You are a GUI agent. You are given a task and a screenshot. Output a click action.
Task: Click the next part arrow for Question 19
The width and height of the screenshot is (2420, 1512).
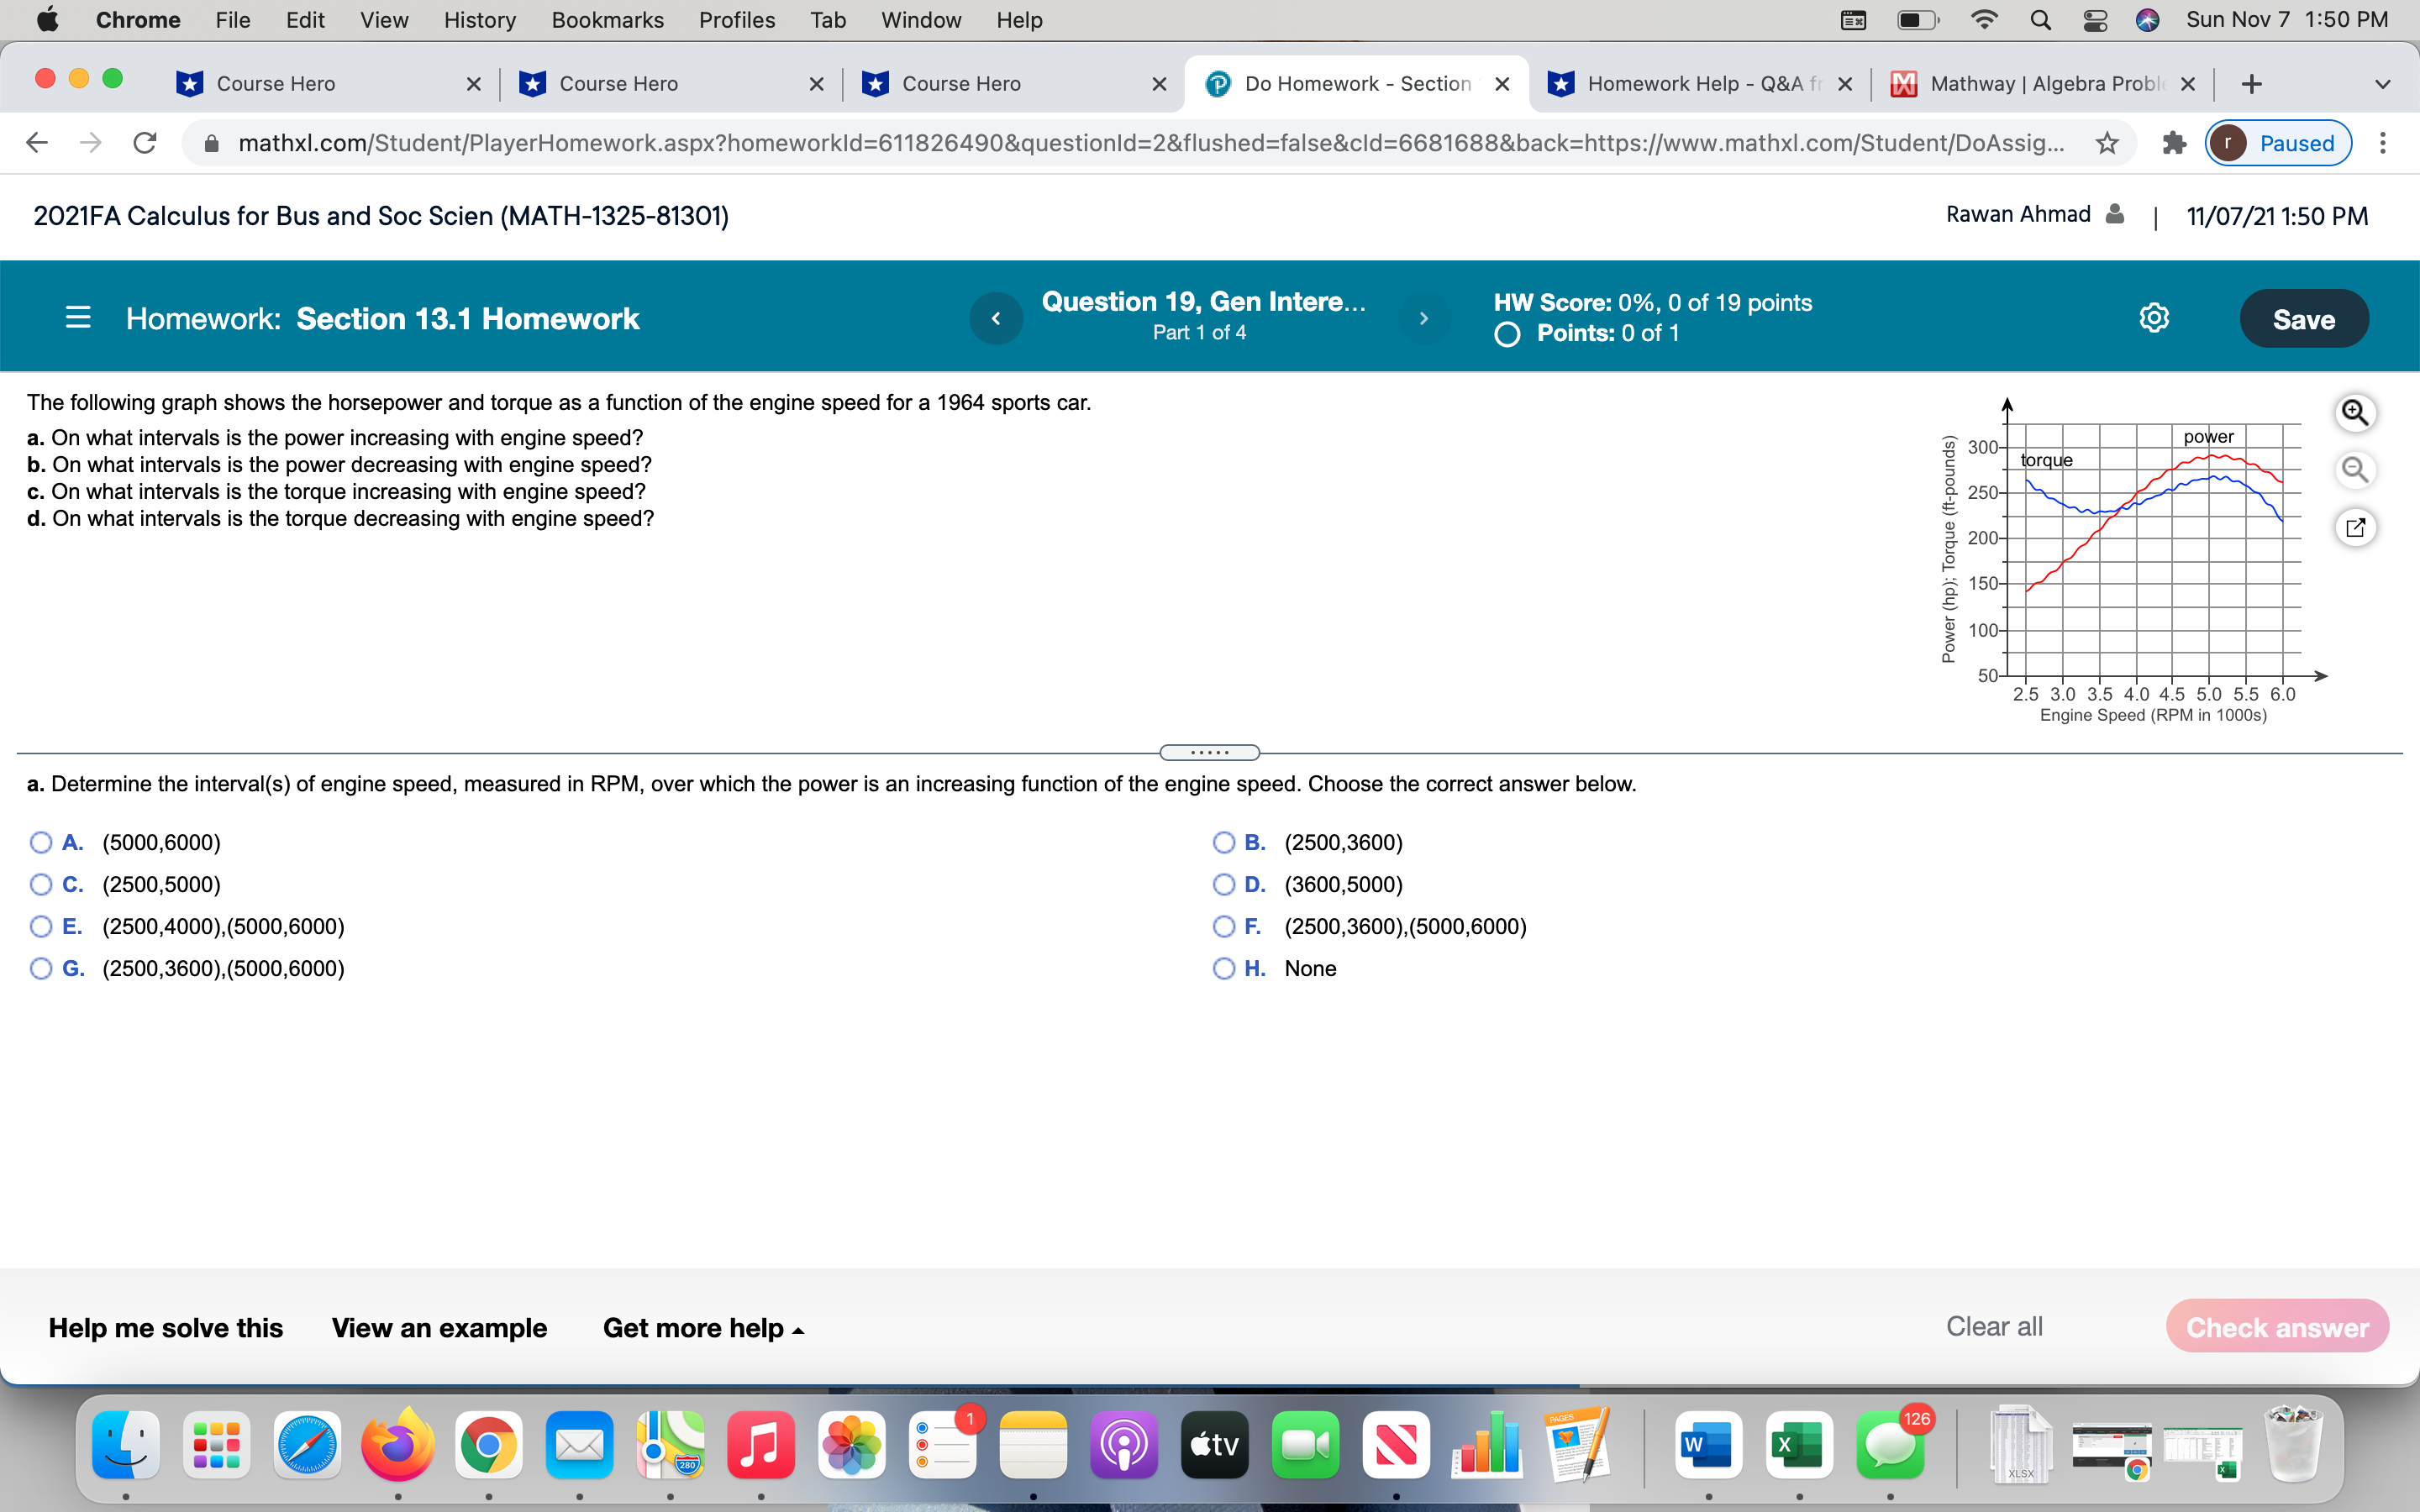coord(1424,318)
